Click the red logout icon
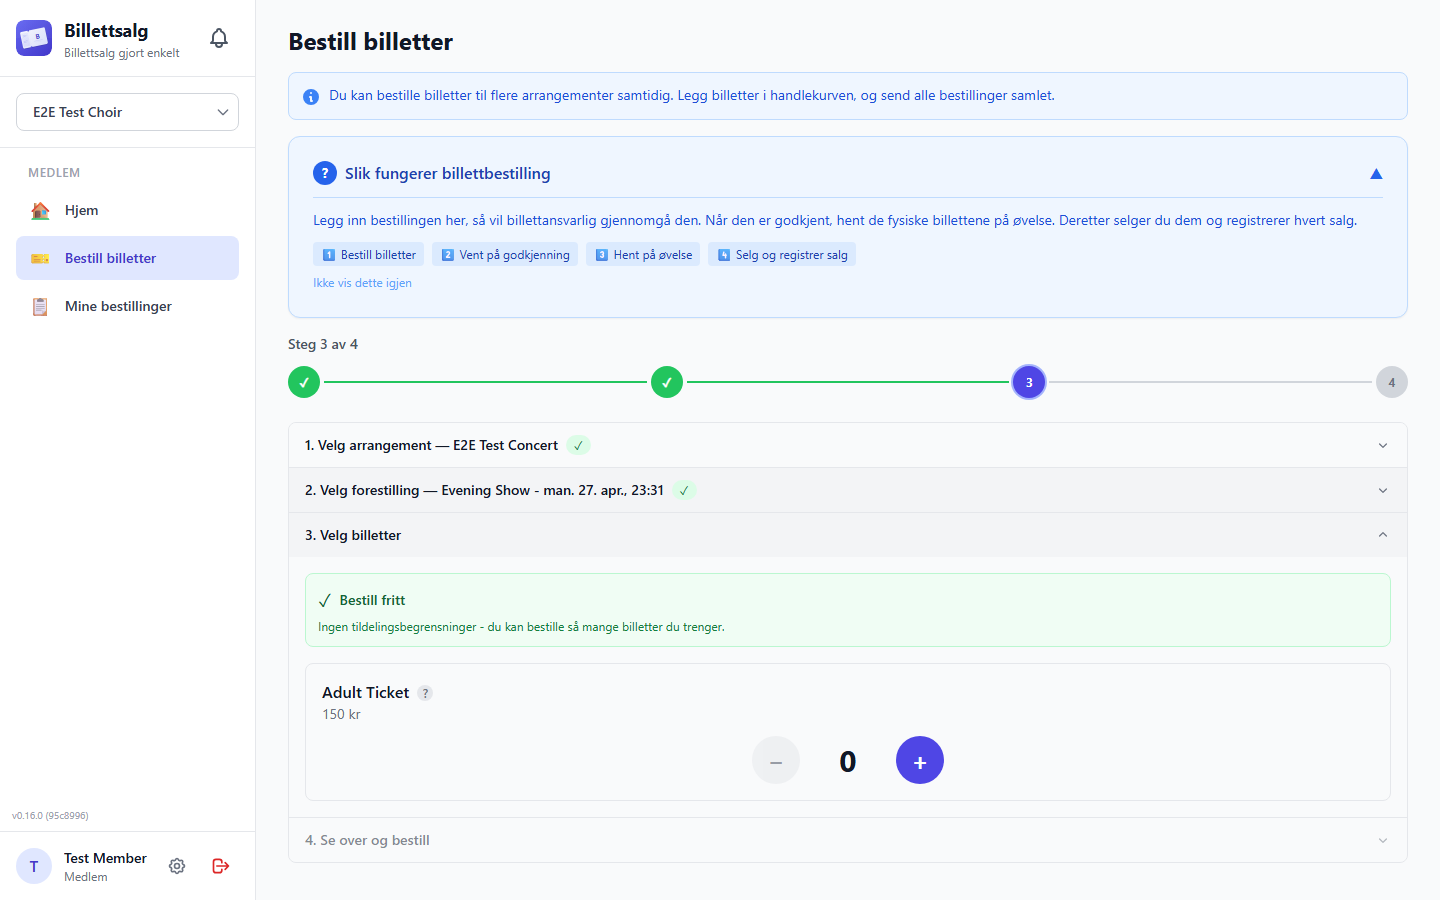The width and height of the screenshot is (1440, 900). point(221,866)
